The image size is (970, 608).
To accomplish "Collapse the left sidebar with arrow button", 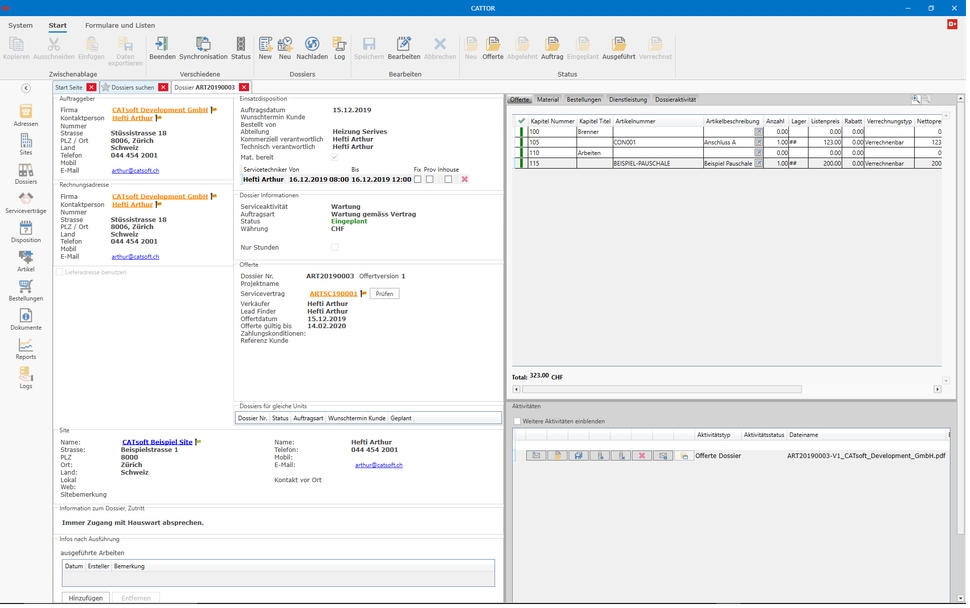I will 26,88.
